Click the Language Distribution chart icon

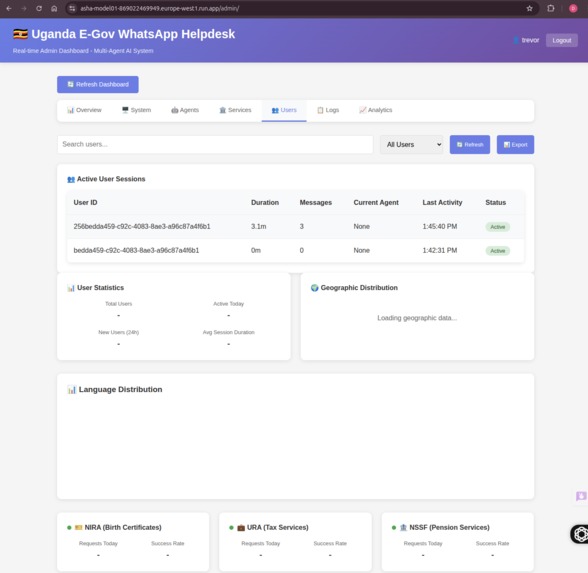point(72,390)
